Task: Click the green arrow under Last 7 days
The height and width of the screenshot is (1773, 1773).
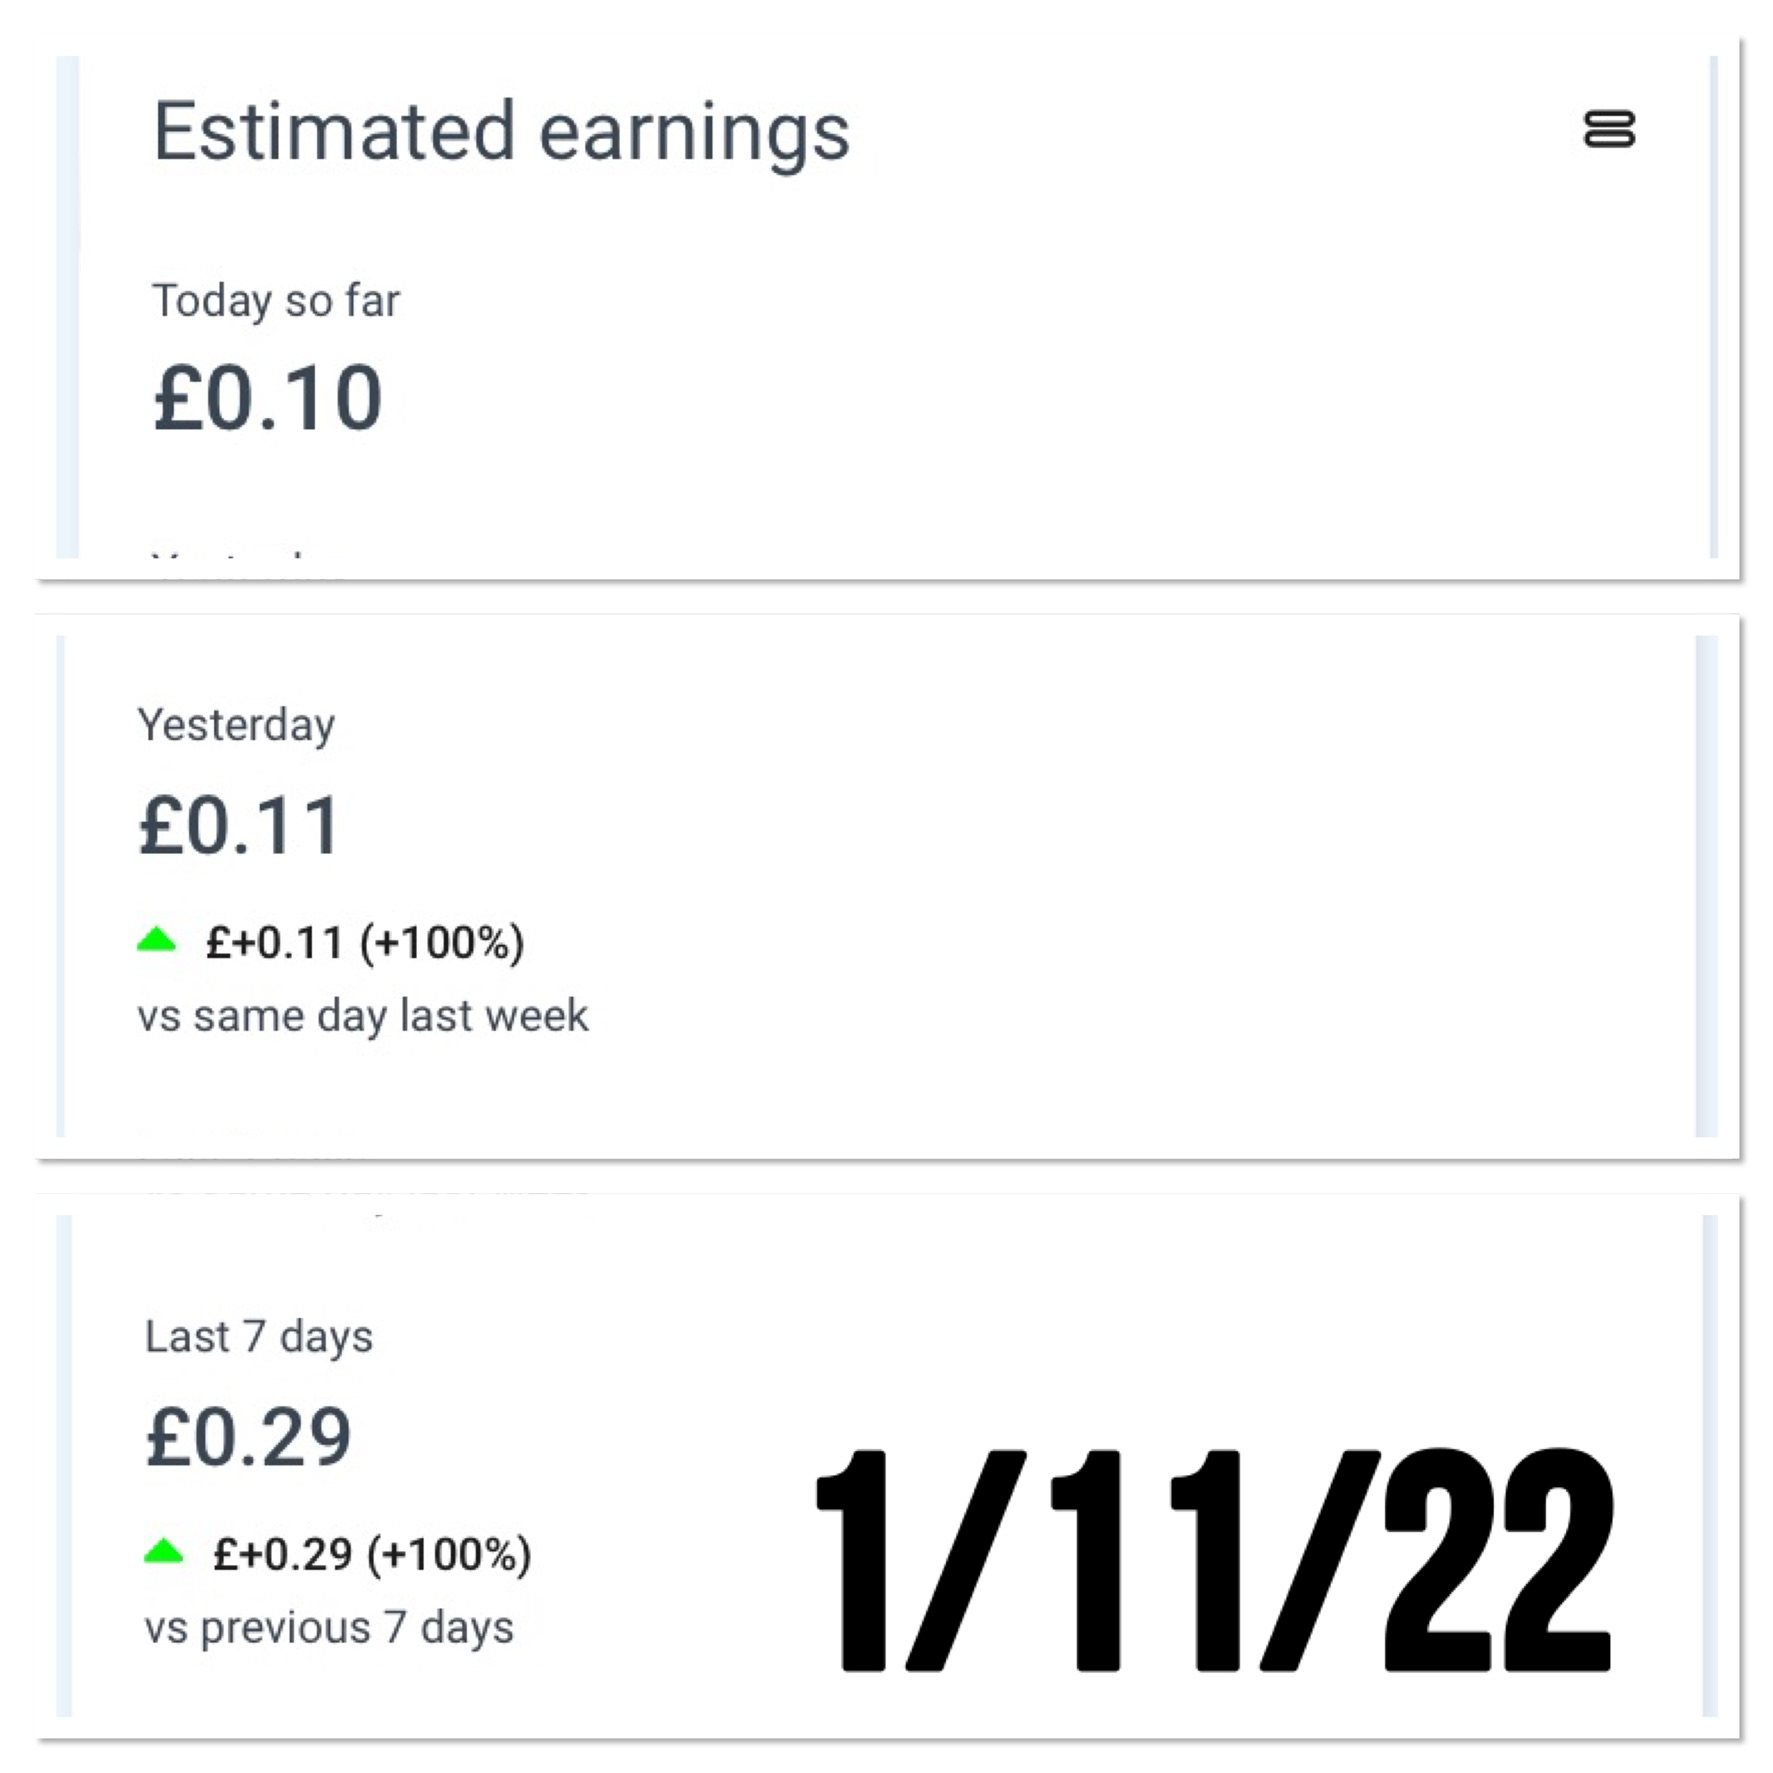Action: click(164, 1552)
